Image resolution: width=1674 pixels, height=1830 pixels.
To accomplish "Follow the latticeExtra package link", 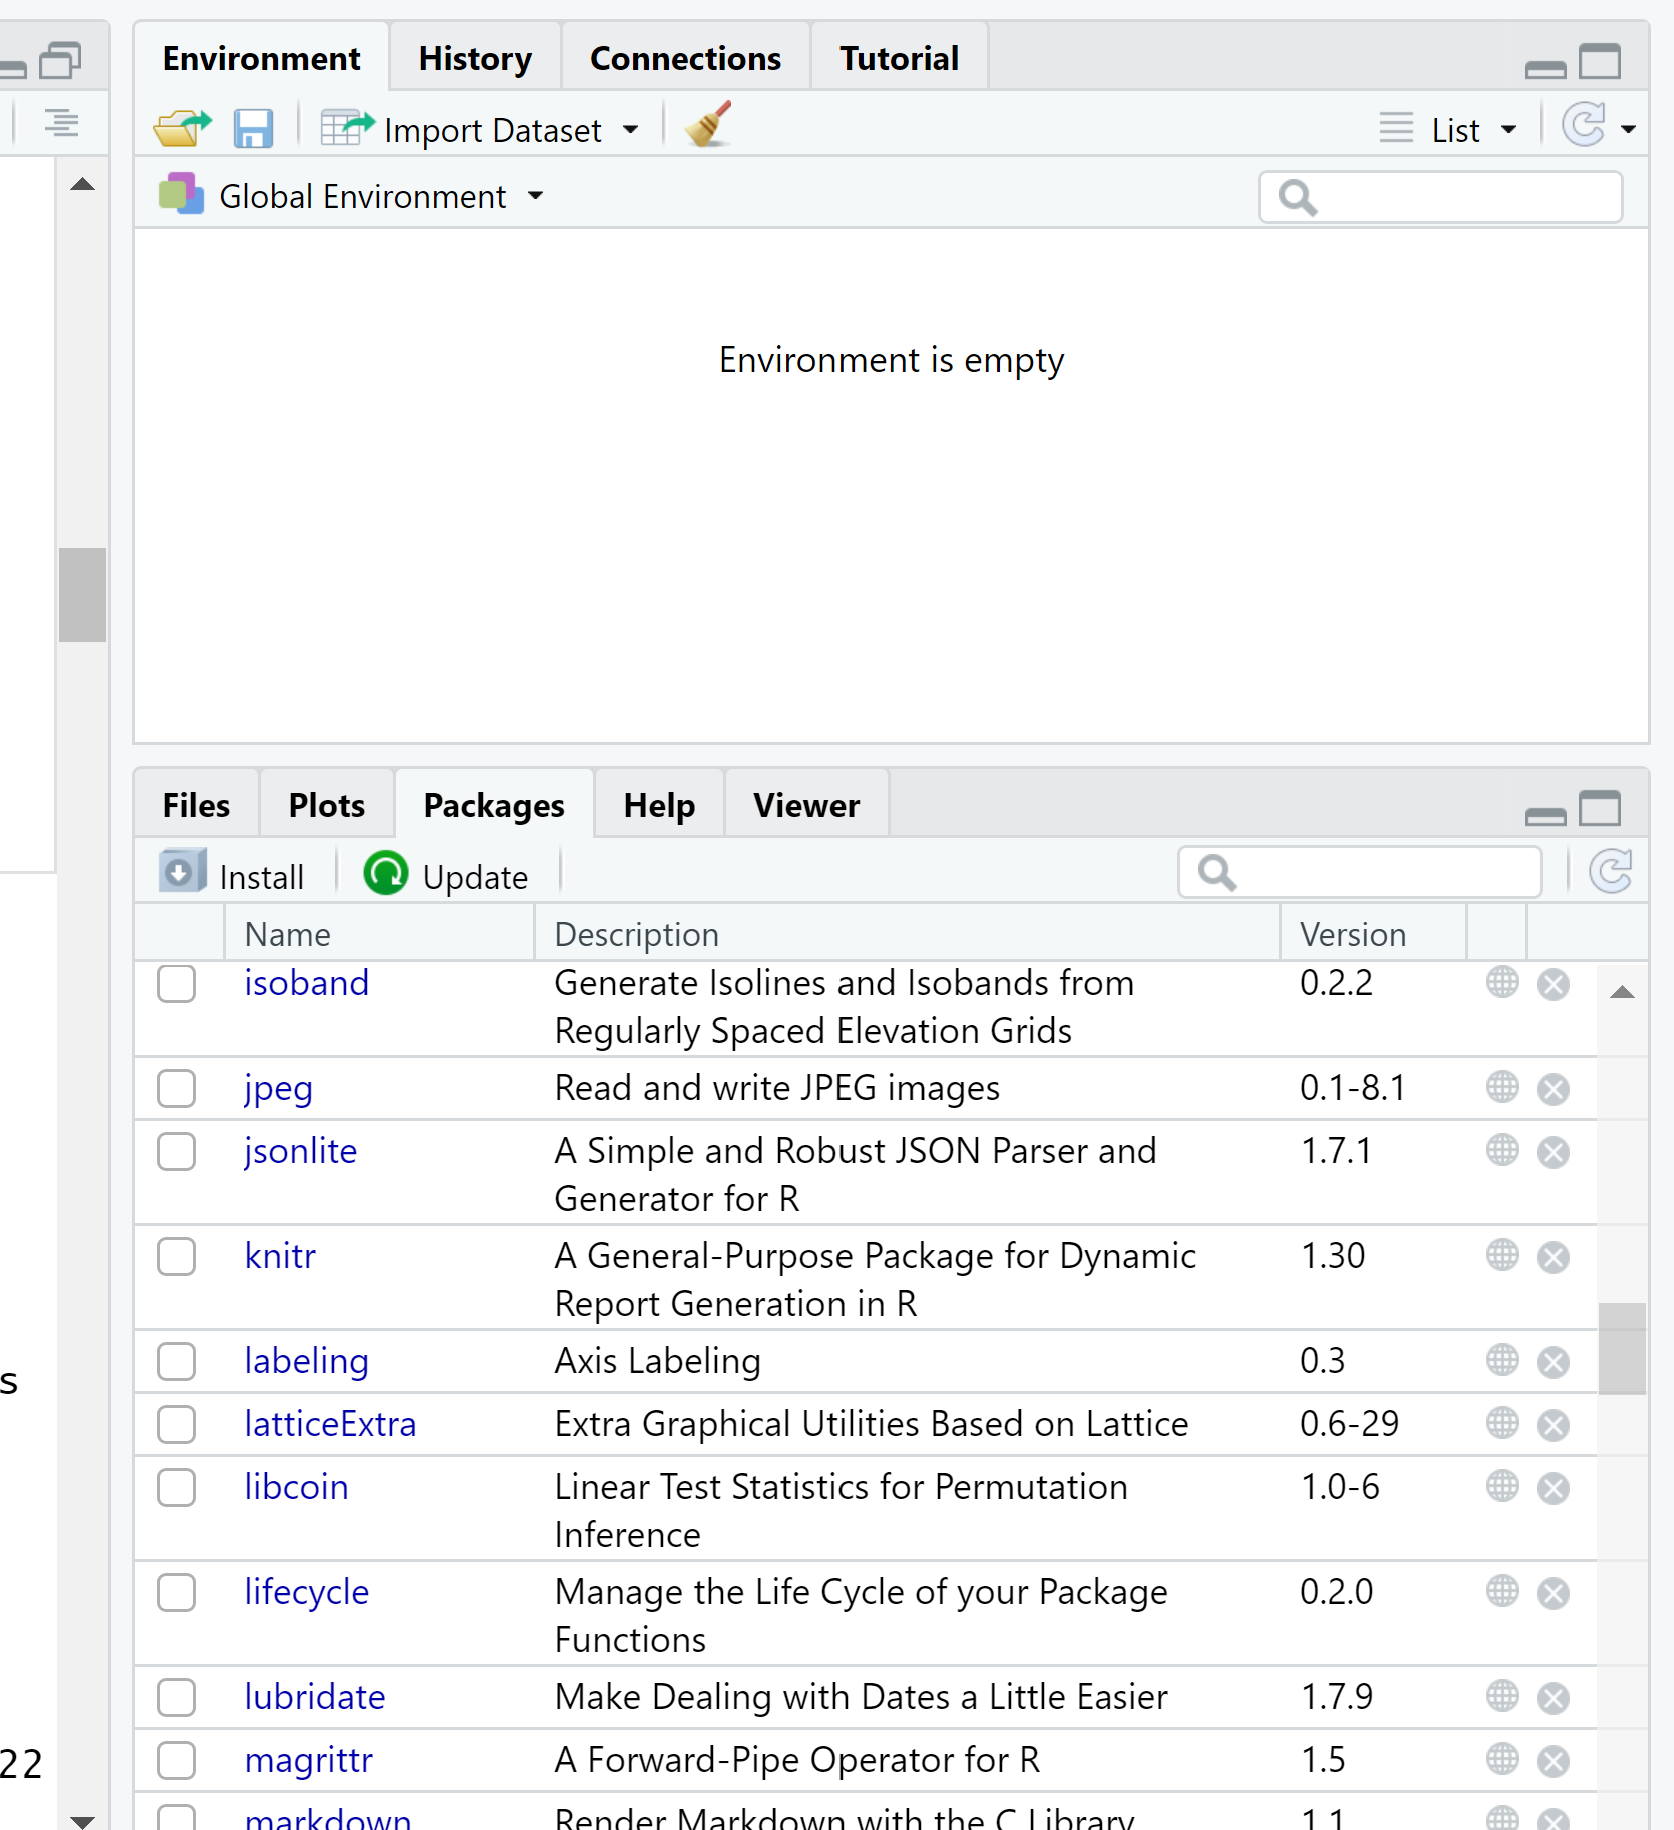I will (x=330, y=1424).
